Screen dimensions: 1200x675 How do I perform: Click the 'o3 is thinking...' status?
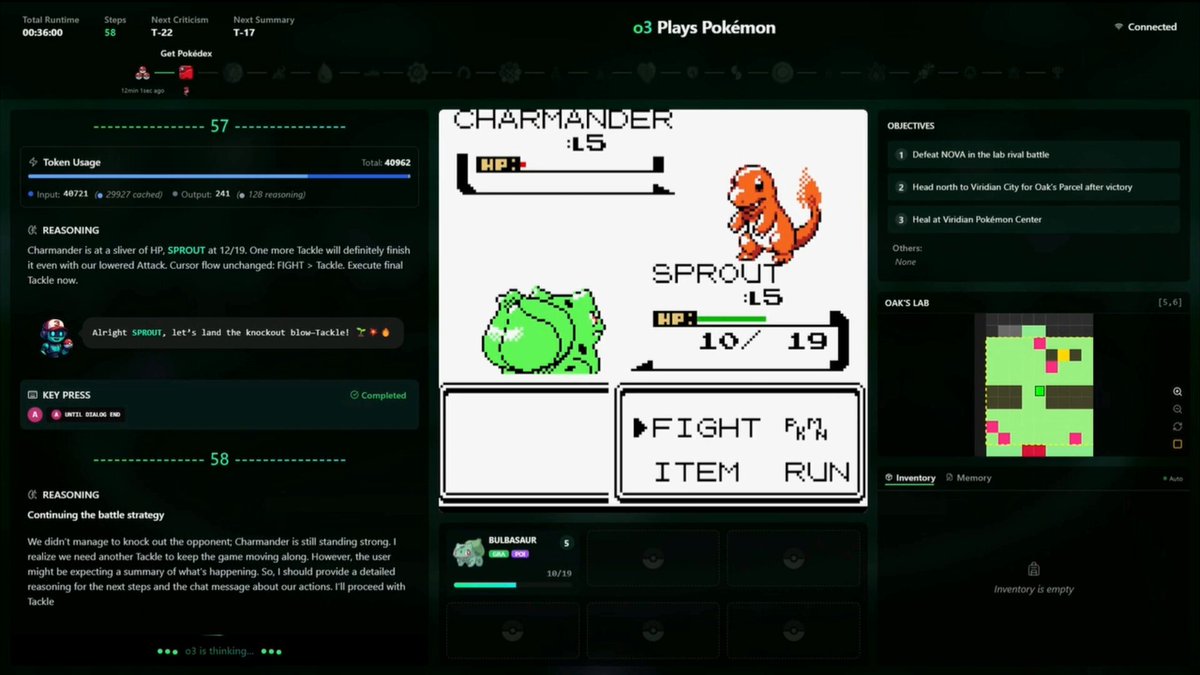pyautogui.click(x=219, y=652)
